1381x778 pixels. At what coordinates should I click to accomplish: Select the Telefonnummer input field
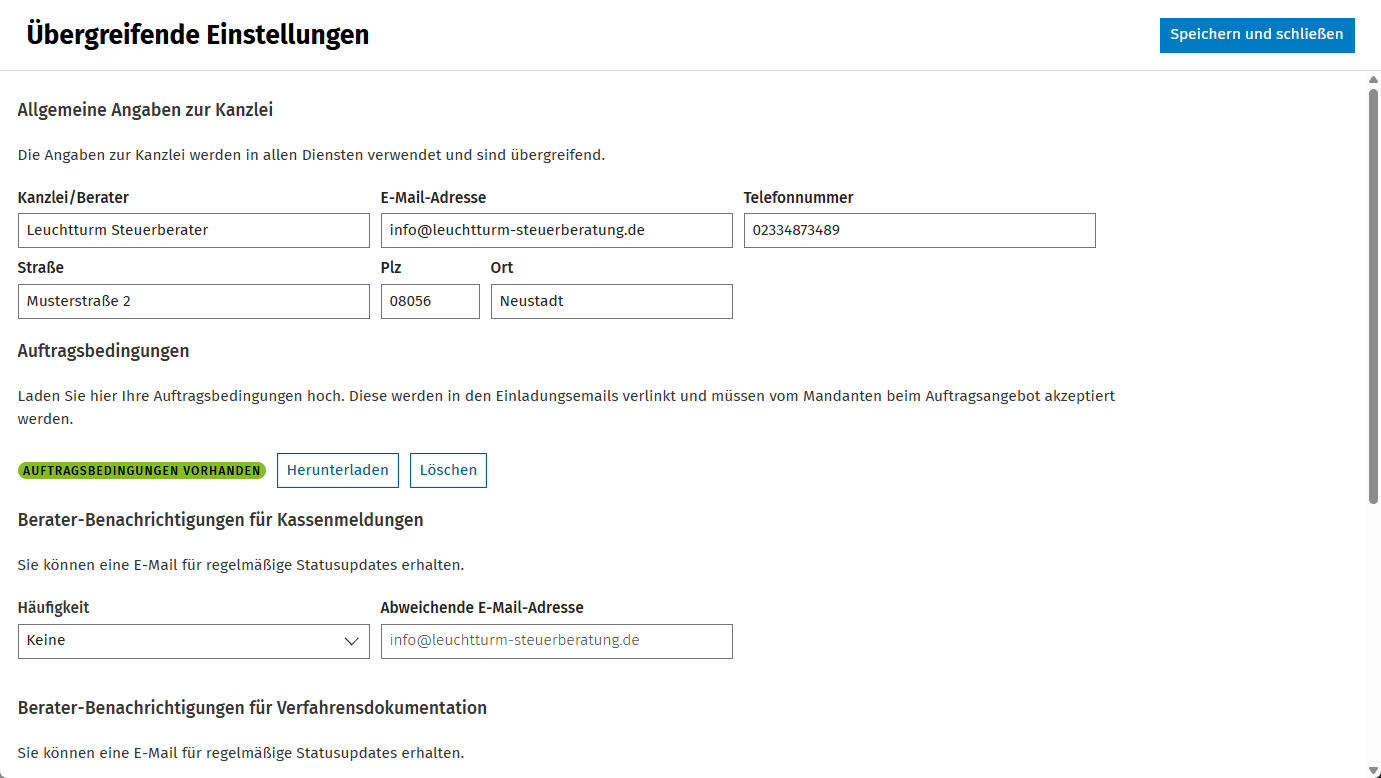click(920, 230)
